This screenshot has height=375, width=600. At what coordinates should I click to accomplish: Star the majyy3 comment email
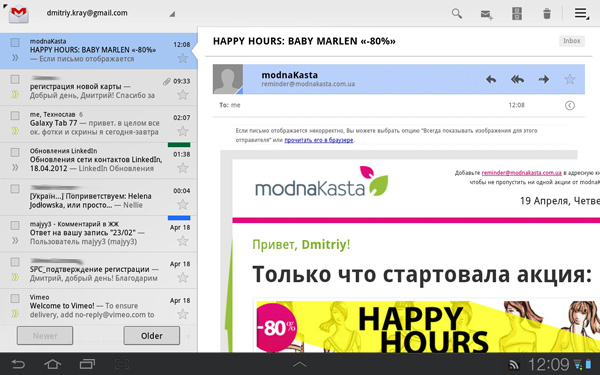click(183, 241)
